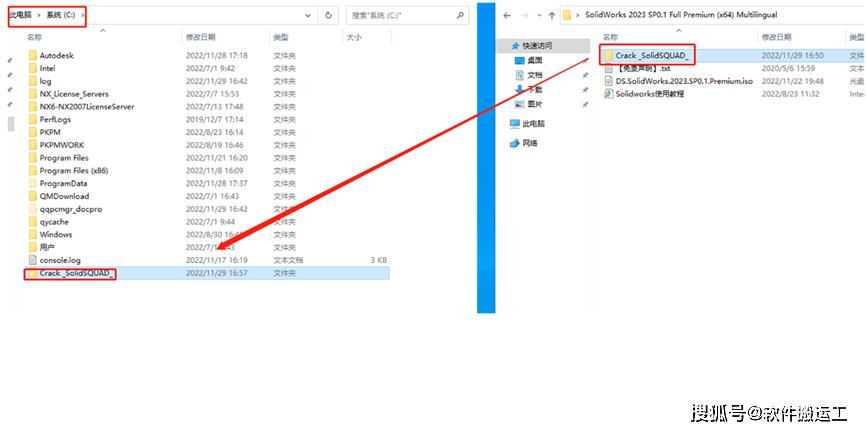
Task: Open the Autodesk folder icon
Action: point(33,55)
